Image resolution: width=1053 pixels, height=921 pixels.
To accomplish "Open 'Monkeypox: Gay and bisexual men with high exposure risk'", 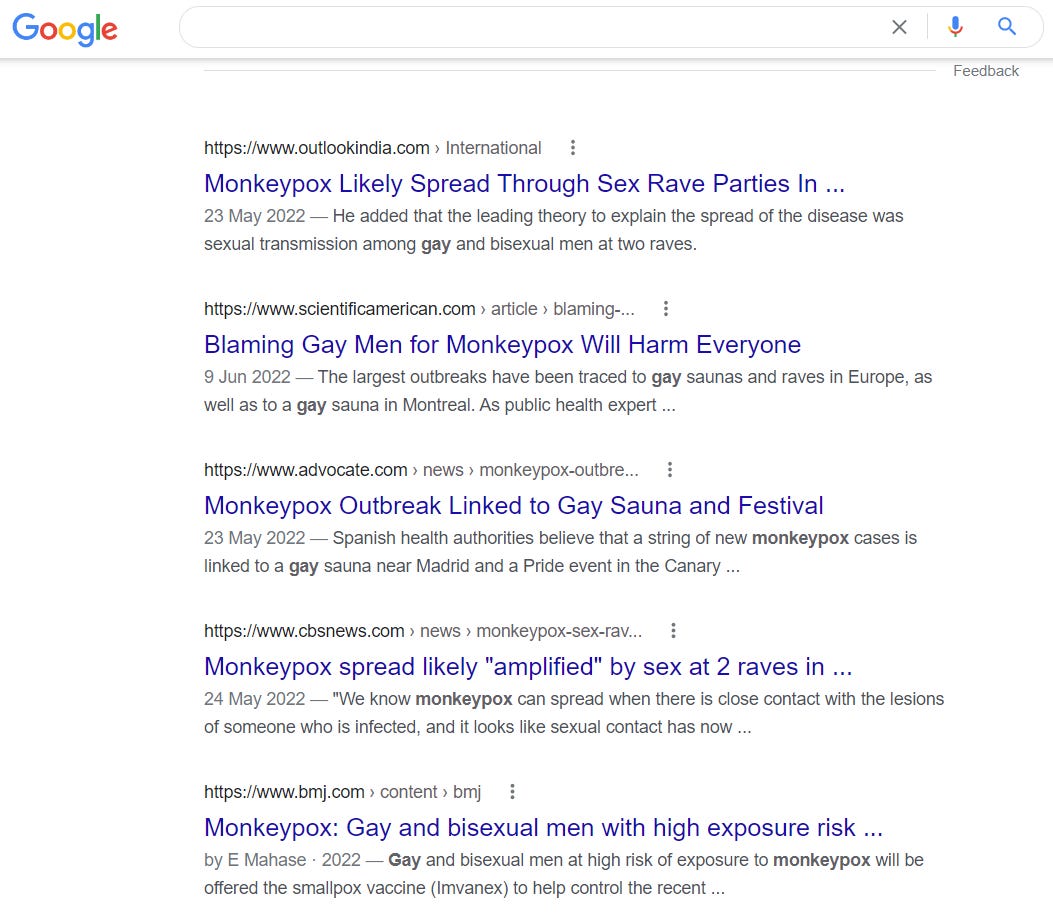I will point(543,828).
